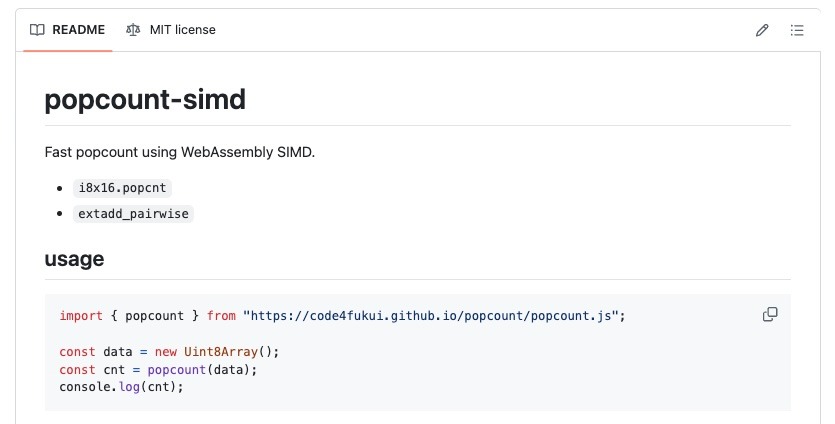Image resolution: width=835 pixels, height=424 pixels.
Task: Click the pencil icon to edit README
Action: tap(762, 30)
